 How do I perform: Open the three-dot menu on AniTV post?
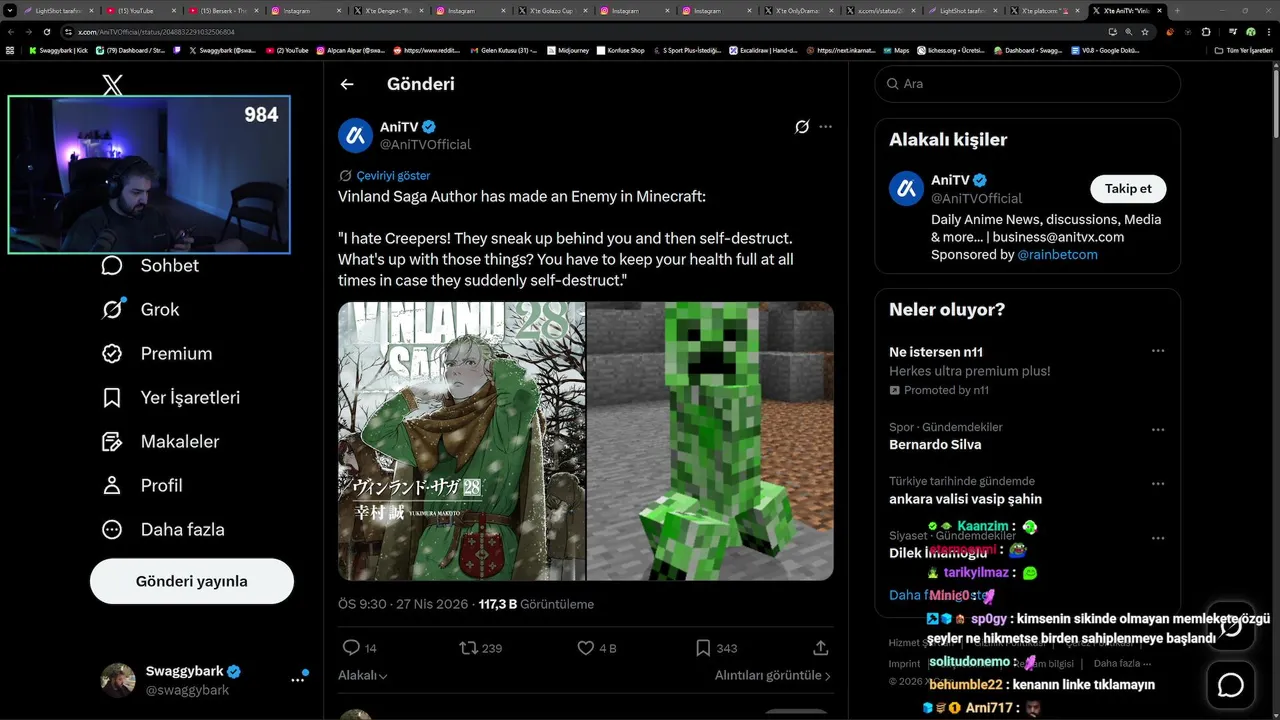click(x=825, y=127)
